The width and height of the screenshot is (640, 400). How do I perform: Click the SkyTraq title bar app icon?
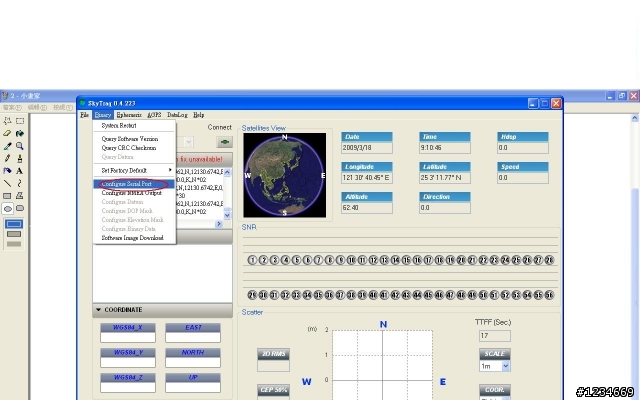pos(82,103)
